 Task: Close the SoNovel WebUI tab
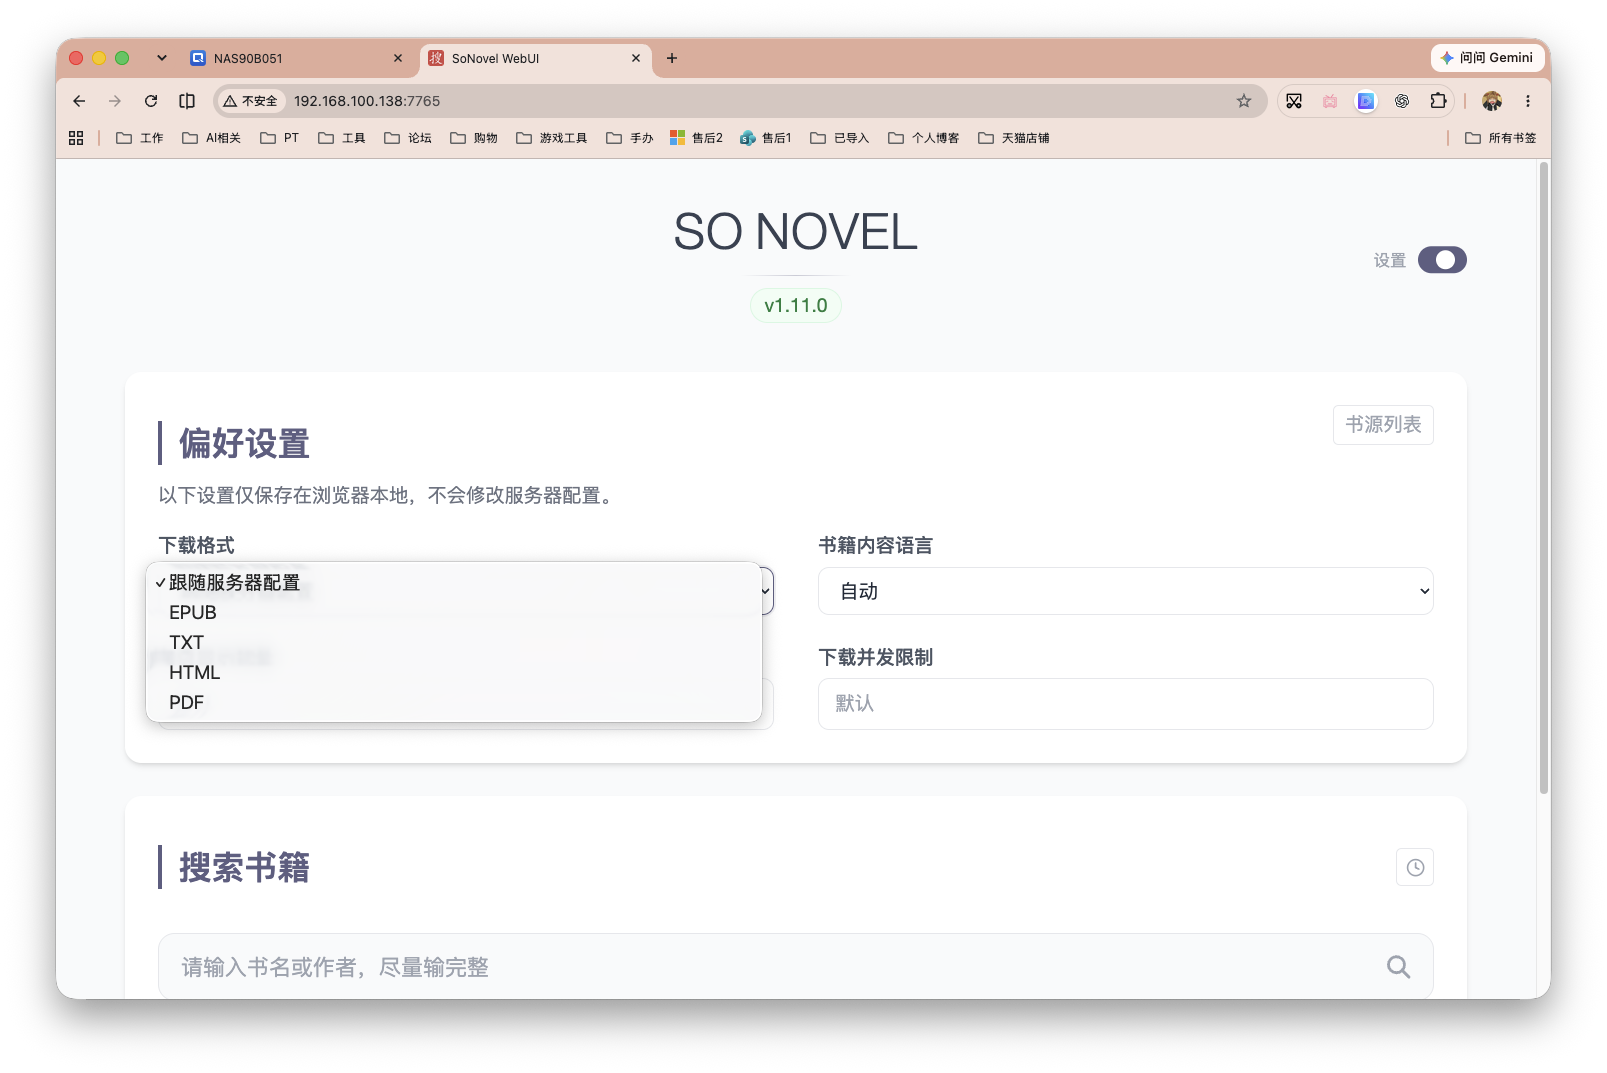click(x=636, y=58)
